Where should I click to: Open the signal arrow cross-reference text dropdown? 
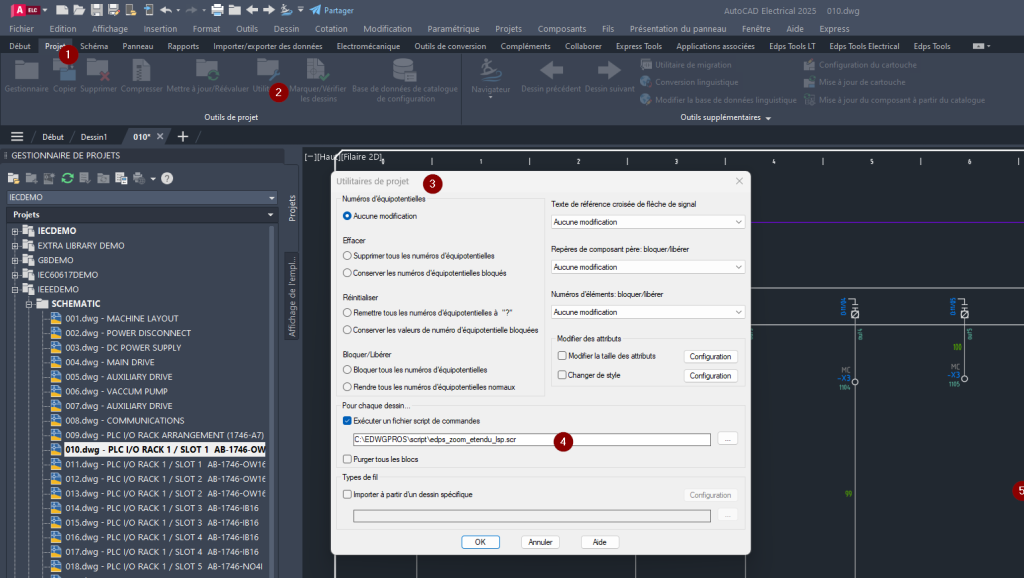648,222
